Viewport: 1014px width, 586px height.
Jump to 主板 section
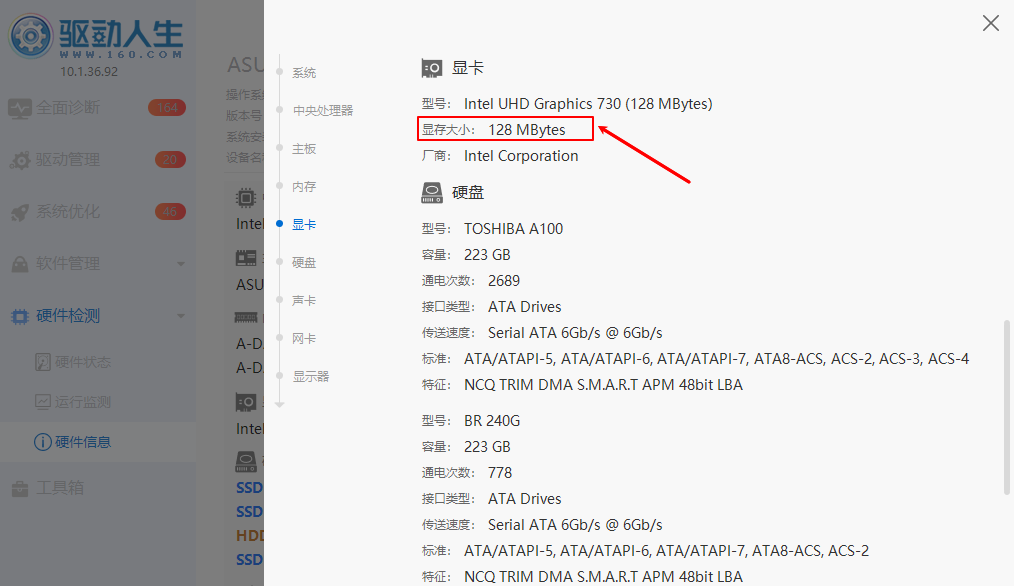pos(304,149)
